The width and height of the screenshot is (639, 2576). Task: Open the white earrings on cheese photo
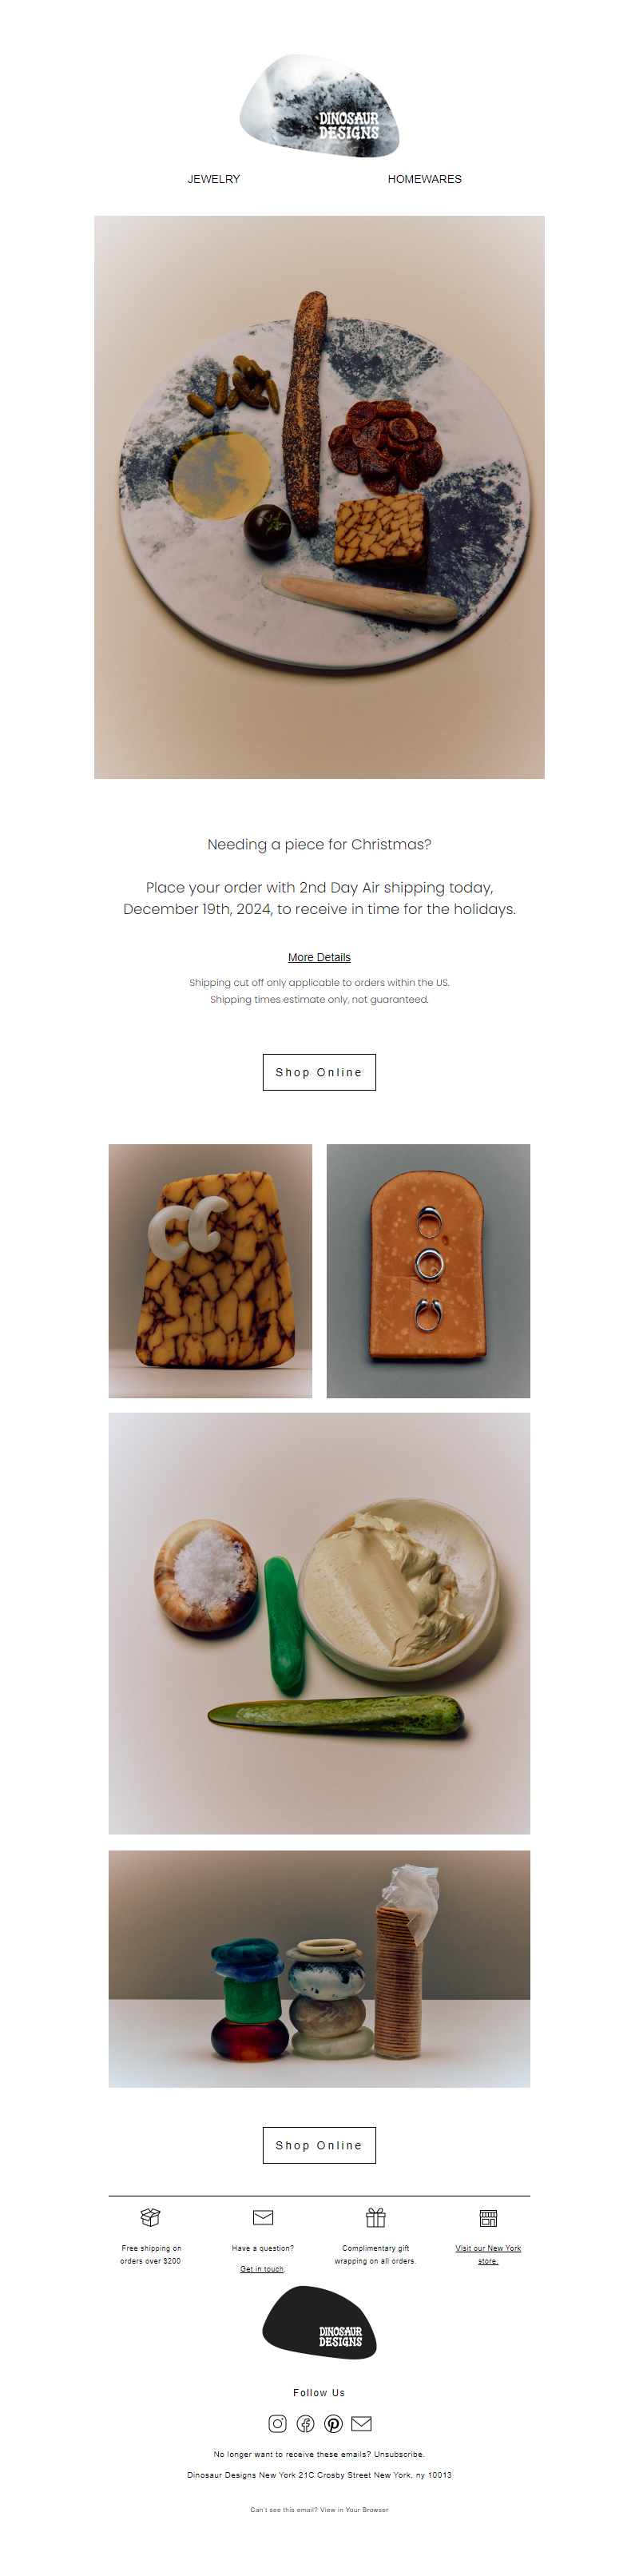pyautogui.click(x=210, y=1270)
